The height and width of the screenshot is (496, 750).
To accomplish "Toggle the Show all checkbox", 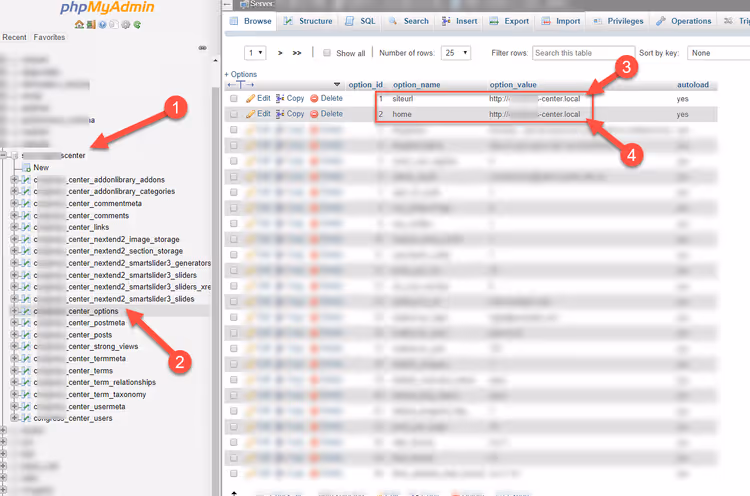I will [327, 53].
